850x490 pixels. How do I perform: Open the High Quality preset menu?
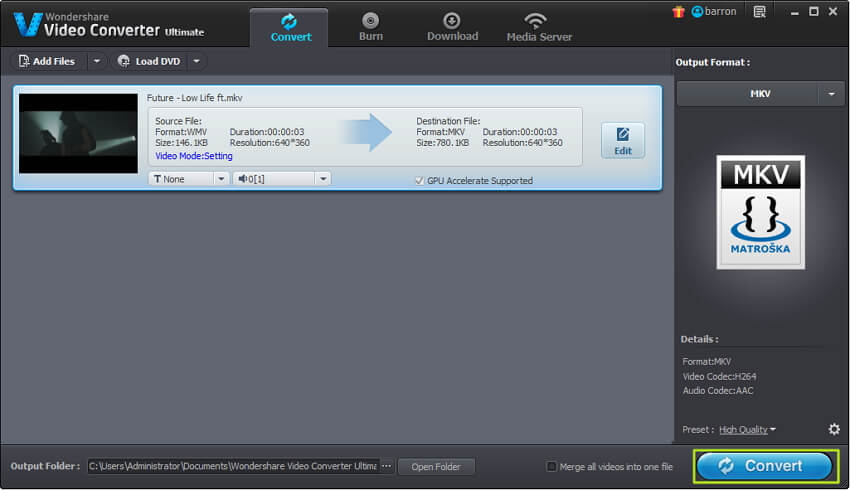(x=746, y=430)
